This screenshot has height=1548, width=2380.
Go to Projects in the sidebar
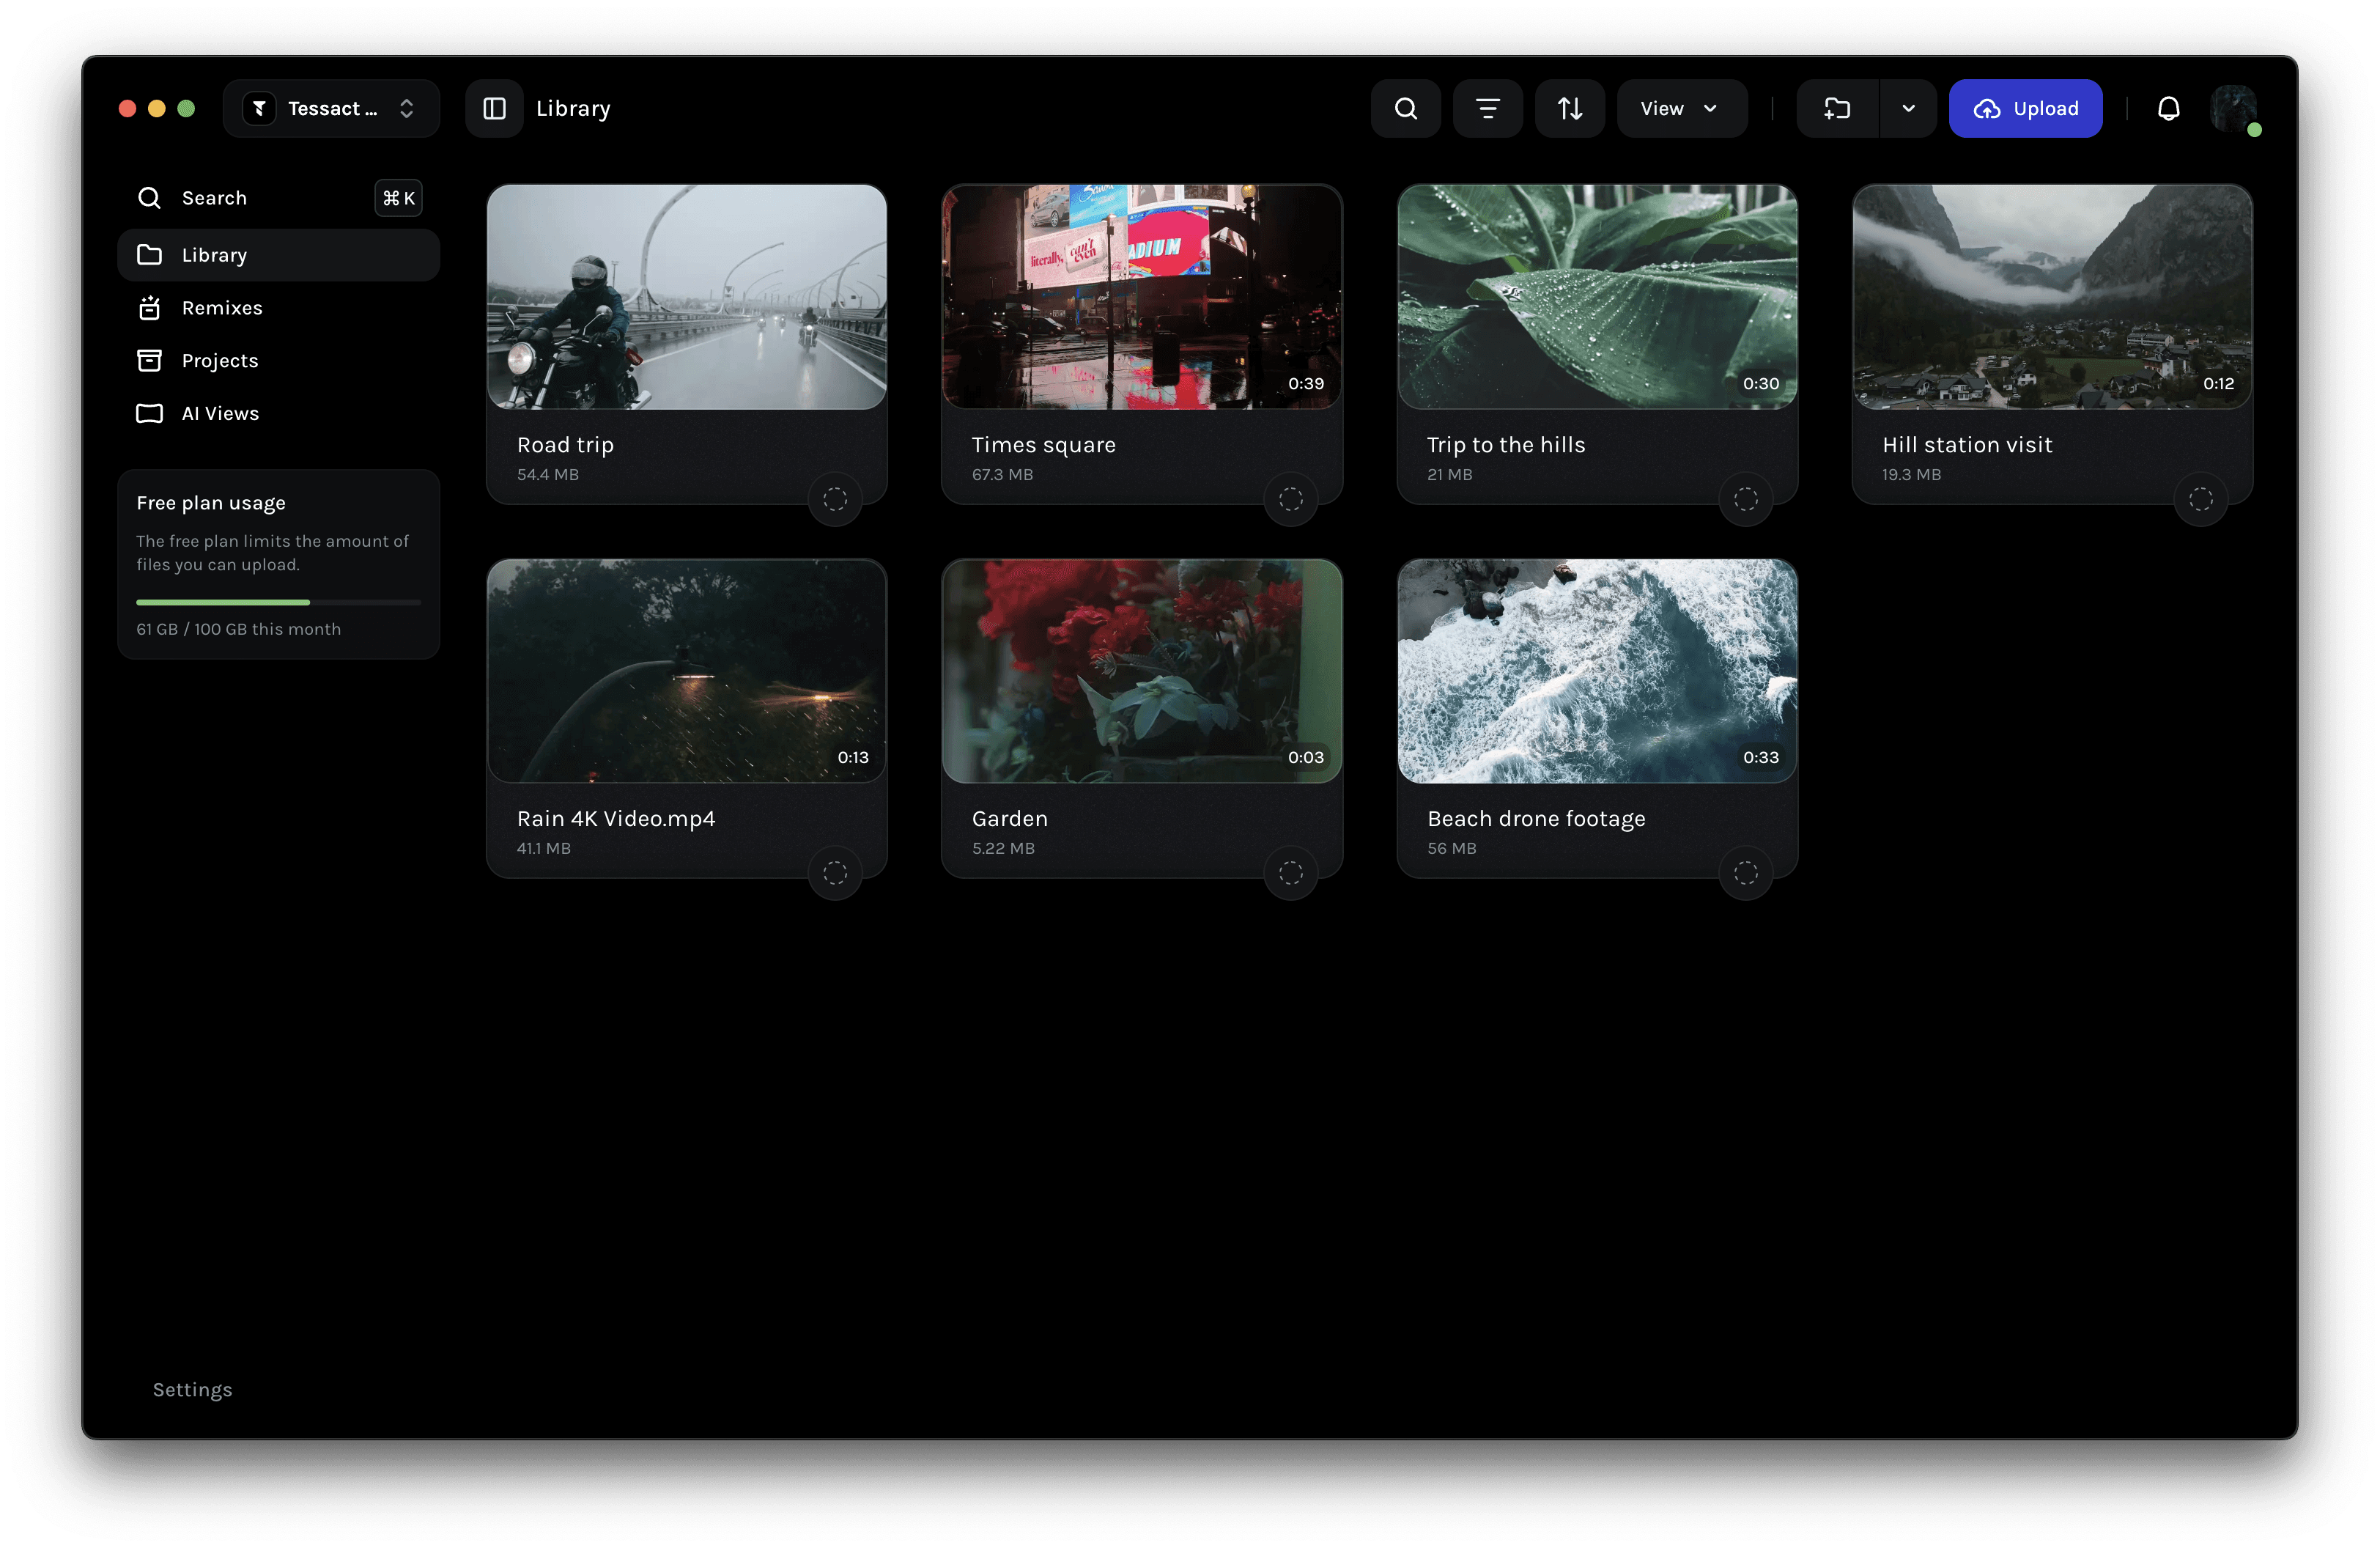220,361
